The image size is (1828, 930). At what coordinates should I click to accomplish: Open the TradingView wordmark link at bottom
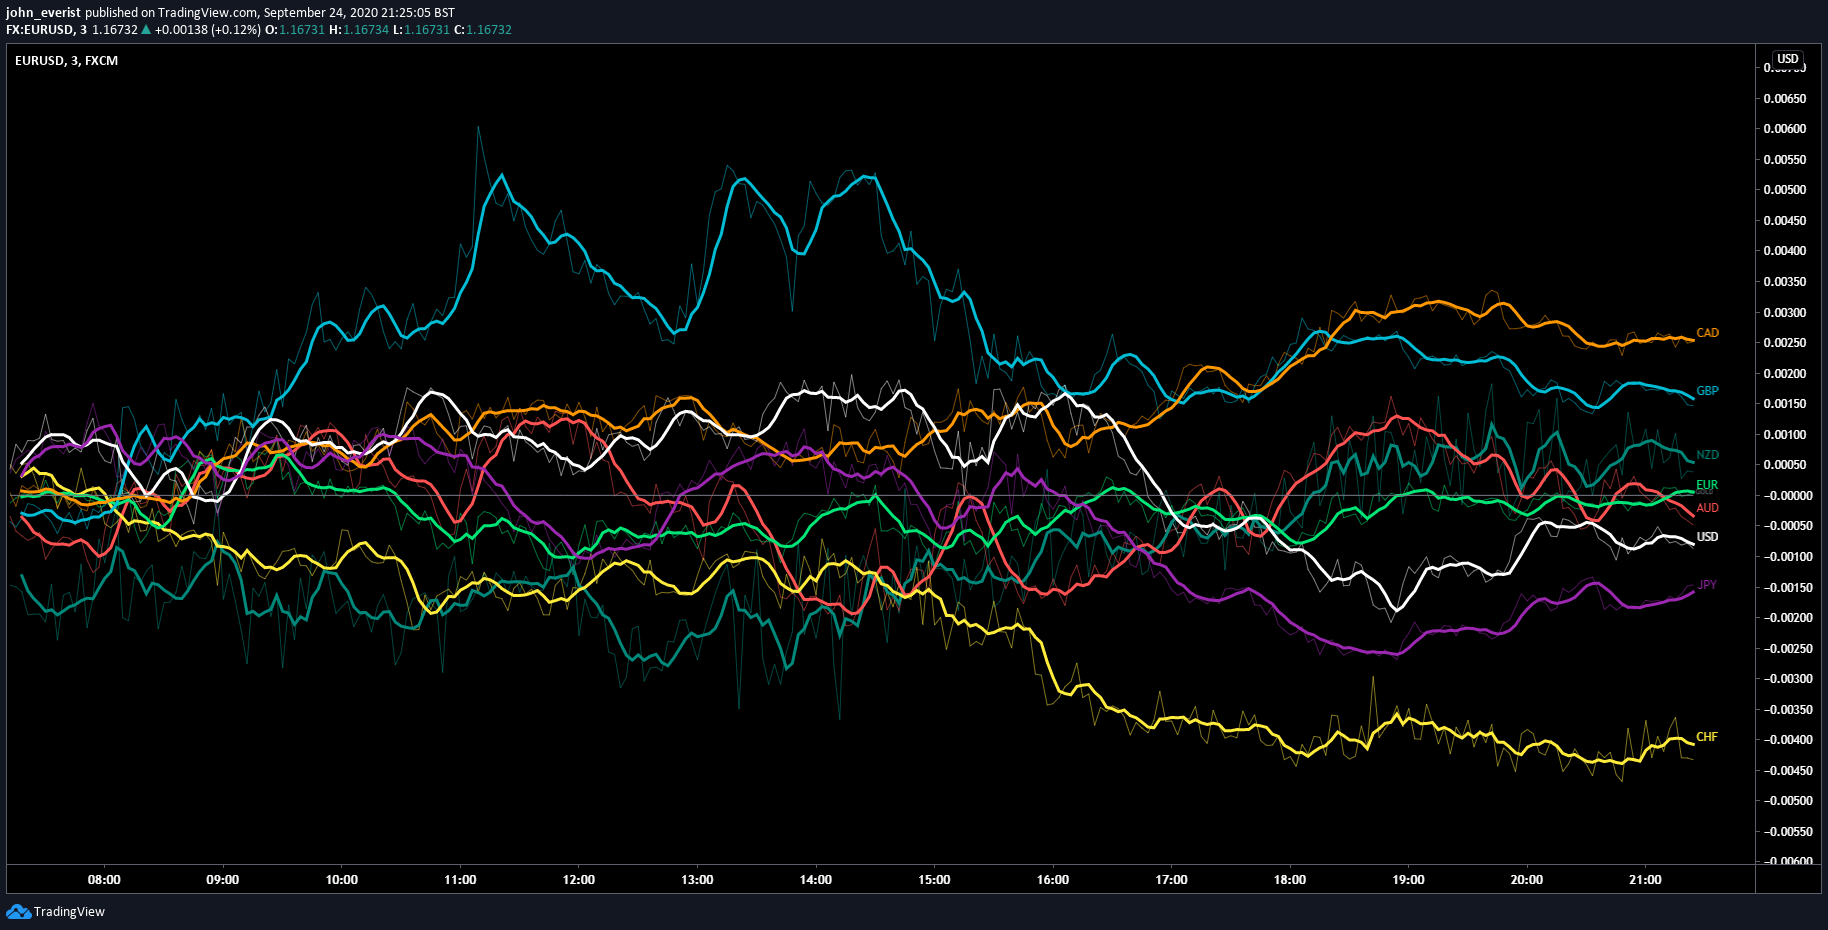pos(69,911)
